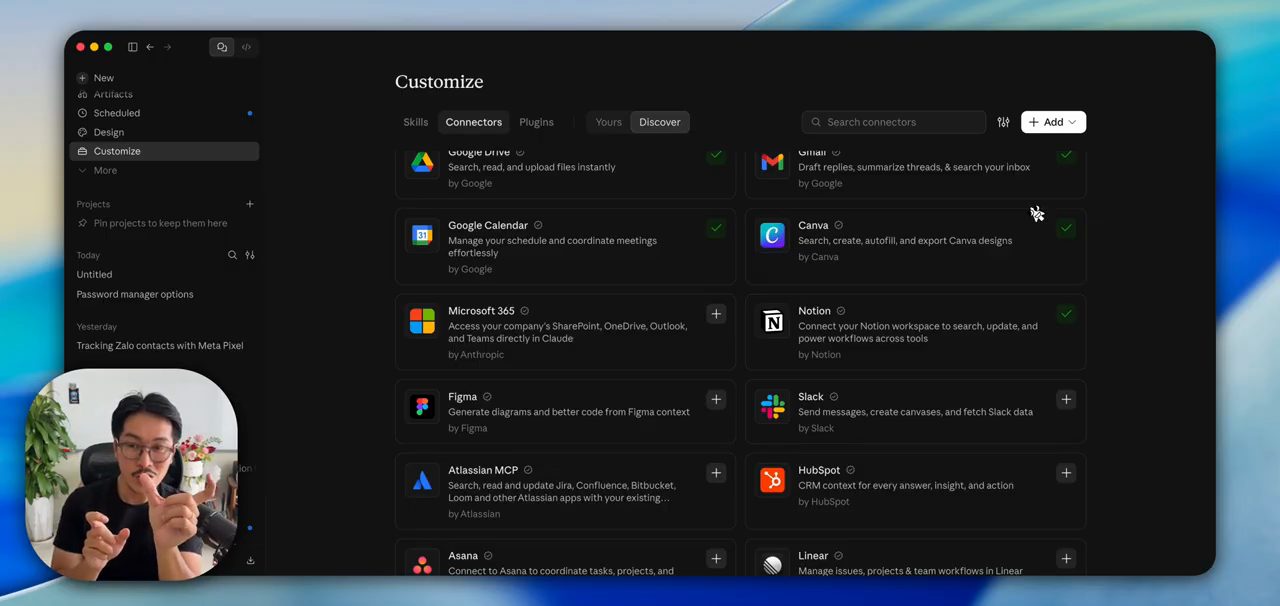Click the Slack connector logo

tap(772, 407)
